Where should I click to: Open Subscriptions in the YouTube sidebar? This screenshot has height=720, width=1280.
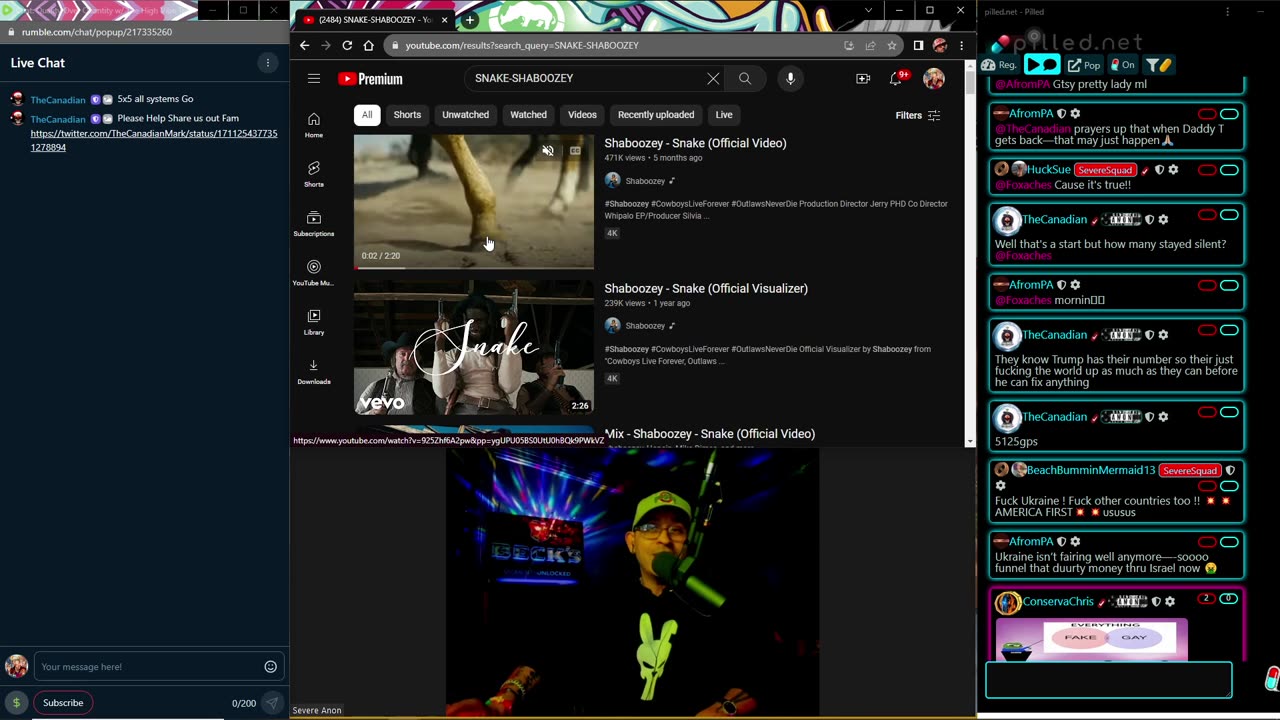point(314,222)
